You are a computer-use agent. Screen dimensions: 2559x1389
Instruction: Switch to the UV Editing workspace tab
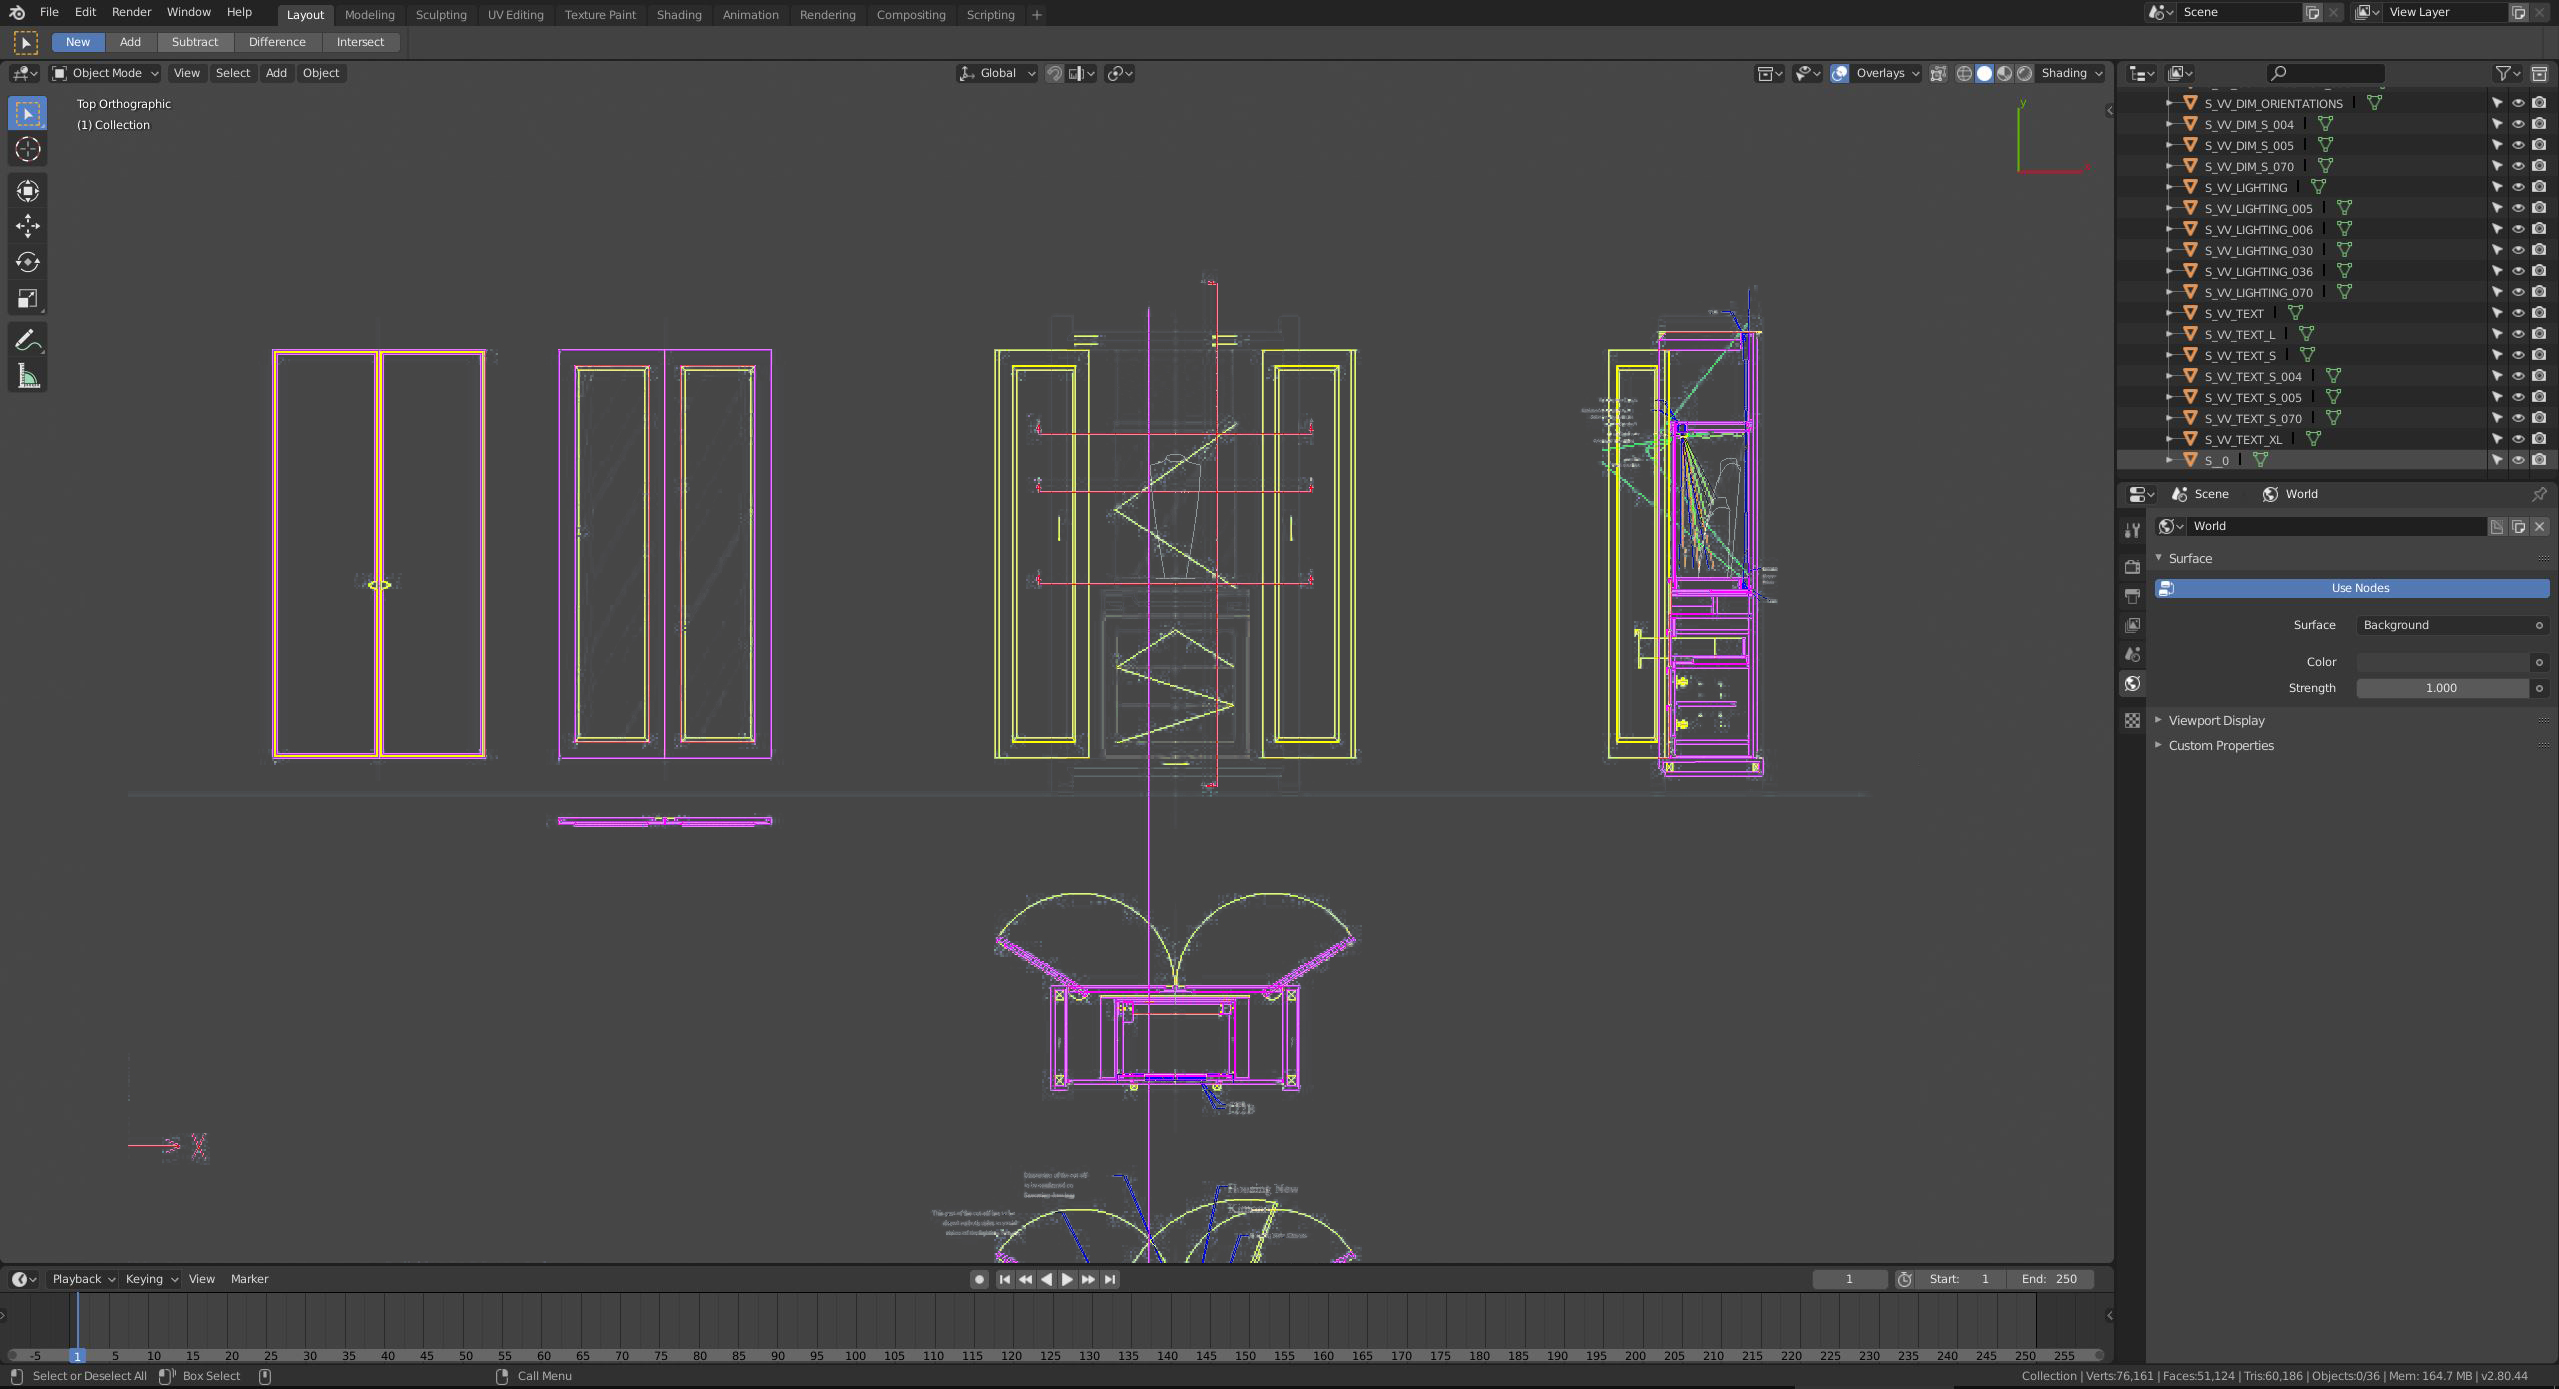515,15
